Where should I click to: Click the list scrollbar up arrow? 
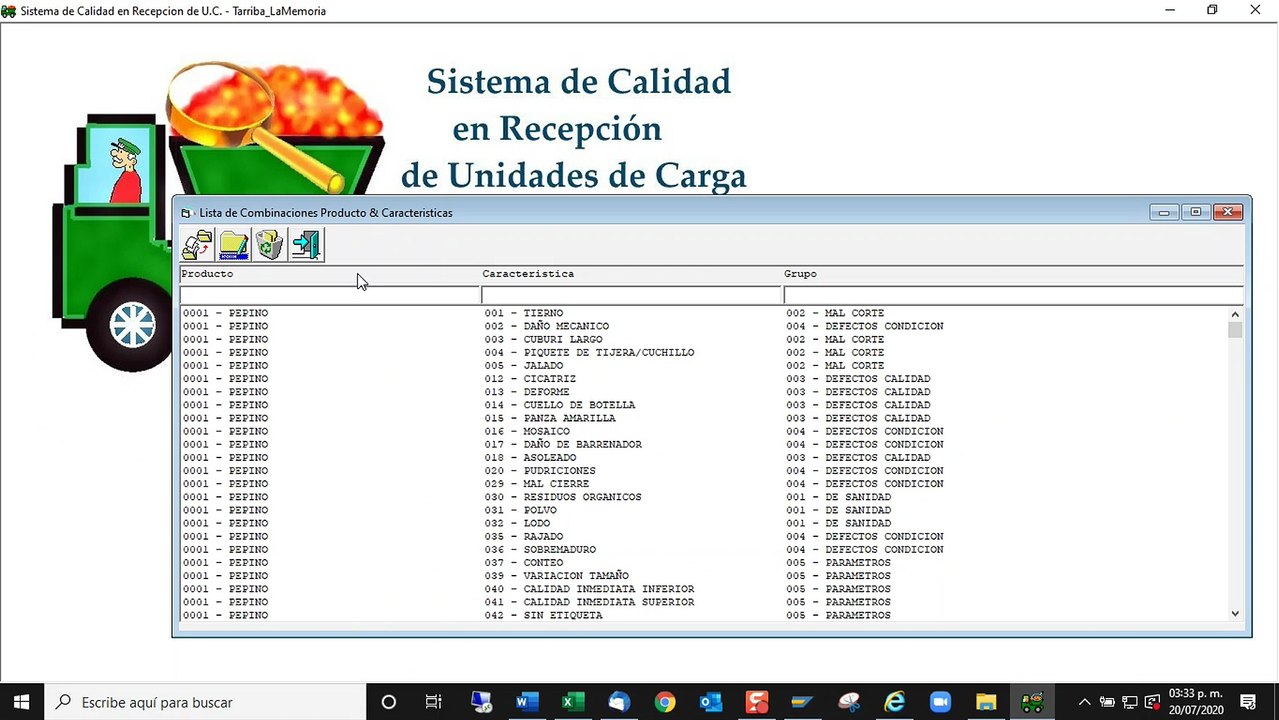(x=1235, y=314)
